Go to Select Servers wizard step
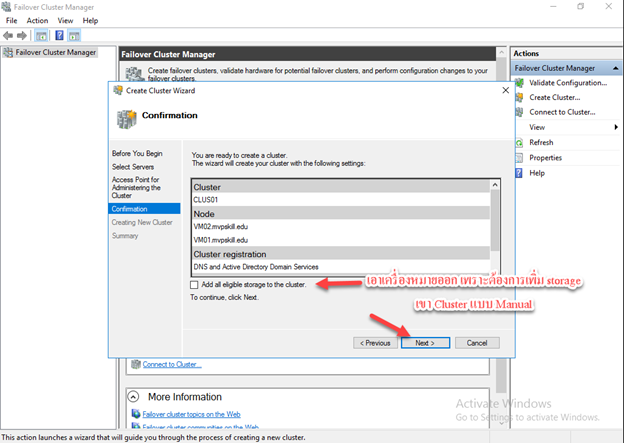Screen dimensions: 624x443 [133, 167]
